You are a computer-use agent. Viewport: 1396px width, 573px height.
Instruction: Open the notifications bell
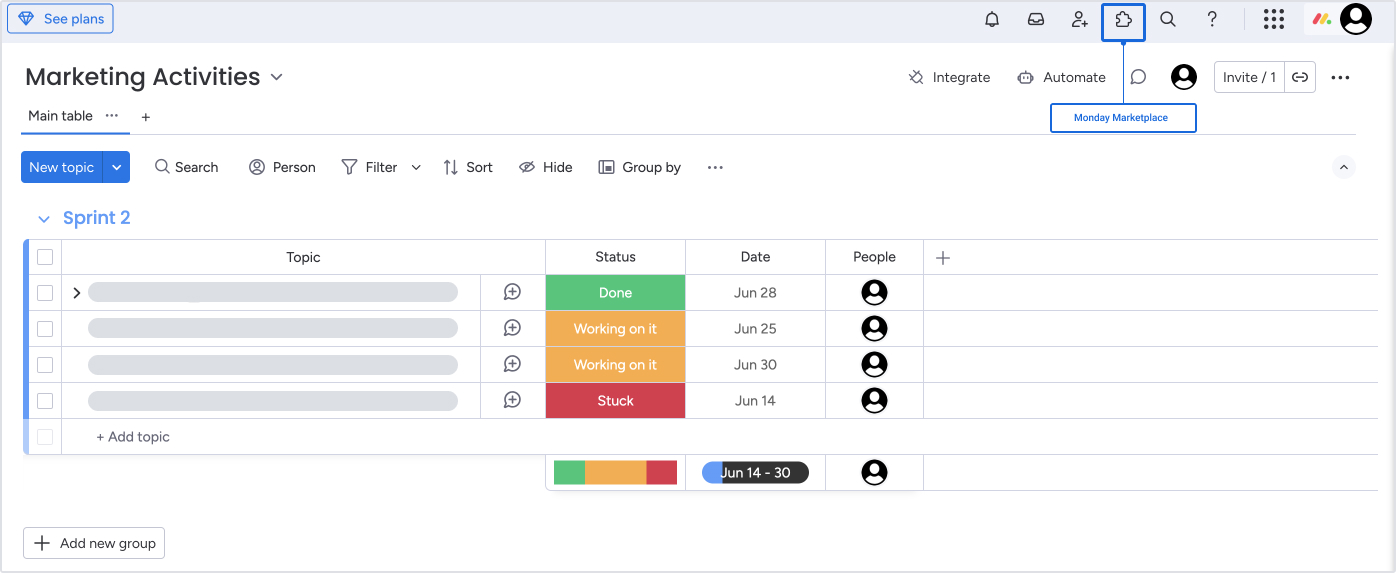[x=992, y=19]
